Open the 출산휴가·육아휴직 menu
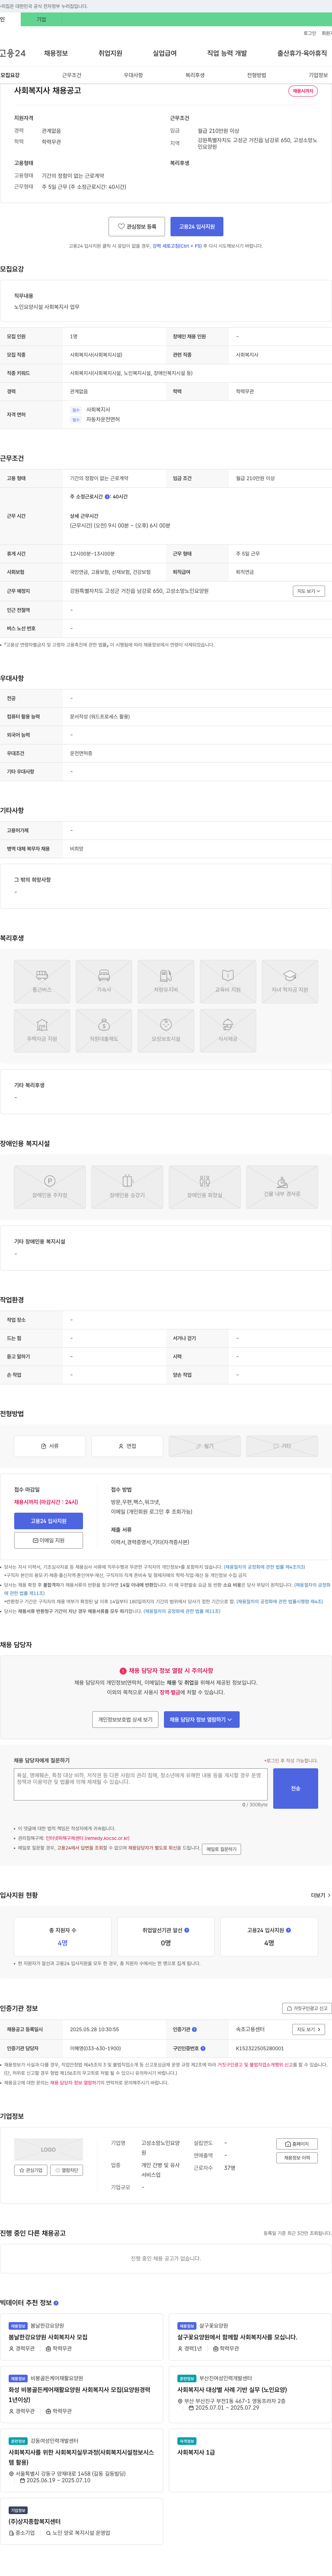This screenshot has width=332, height=2576. click(x=302, y=53)
